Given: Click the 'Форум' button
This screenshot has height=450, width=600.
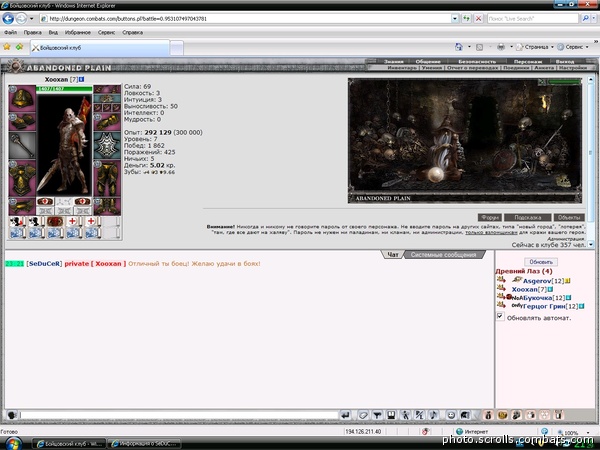Looking at the screenshot, I should [x=489, y=217].
